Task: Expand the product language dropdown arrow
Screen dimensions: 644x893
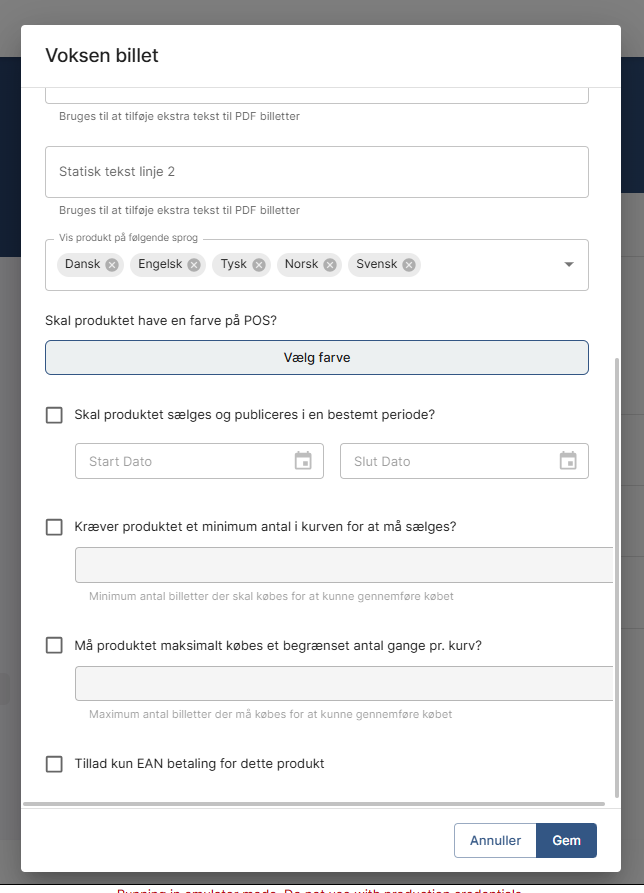Action: tap(569, 265)
